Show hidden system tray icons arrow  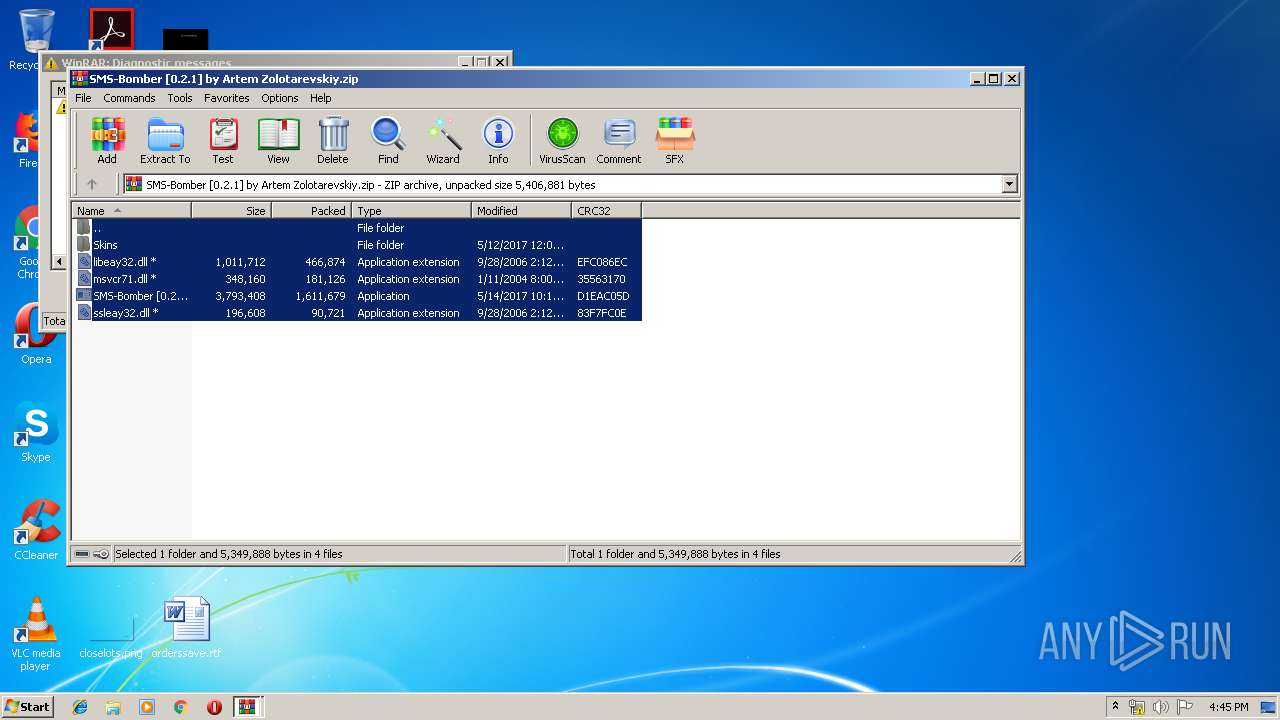[1115, 706]
